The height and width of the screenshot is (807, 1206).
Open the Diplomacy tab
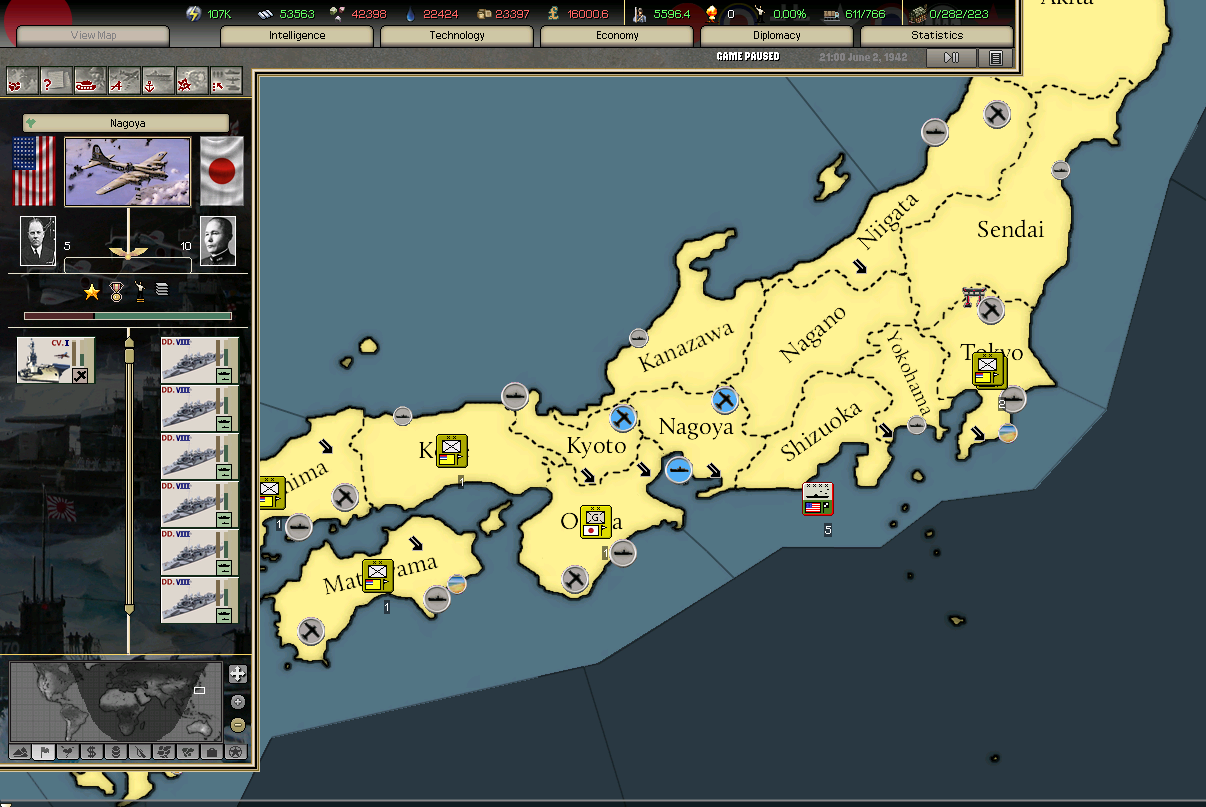(x=776, y=36)
